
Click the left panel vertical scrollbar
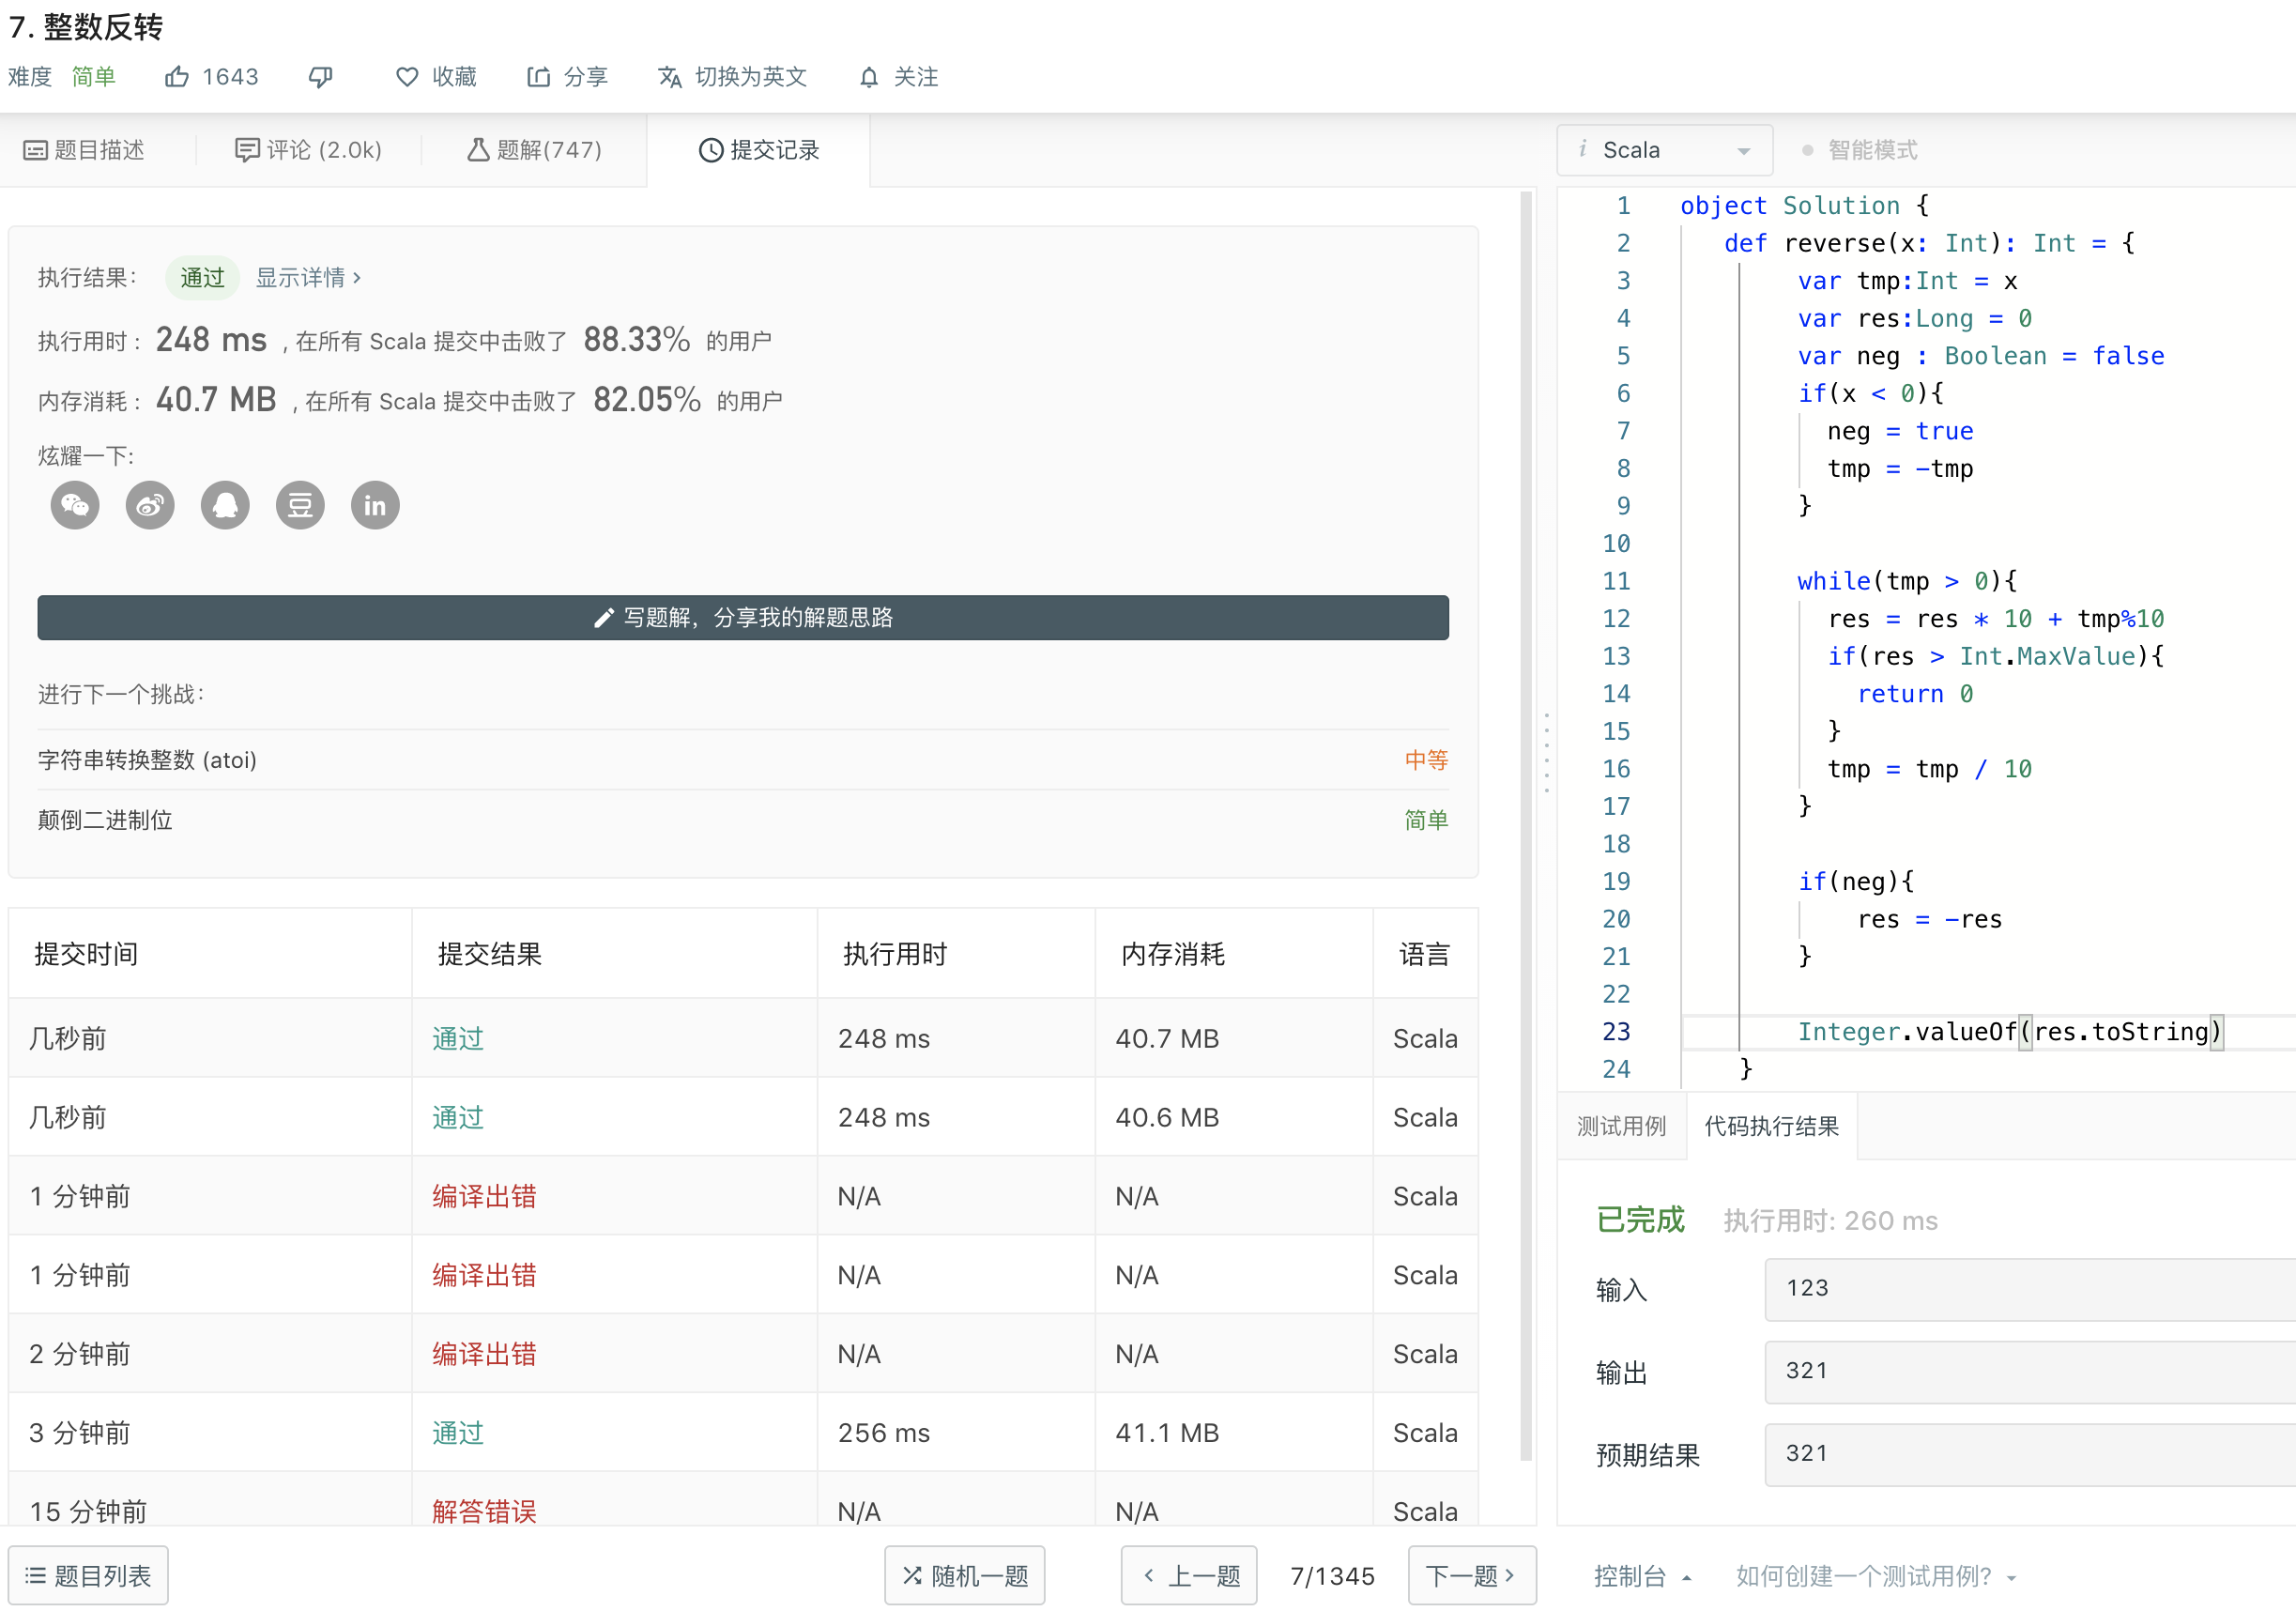coord(1526,825)
